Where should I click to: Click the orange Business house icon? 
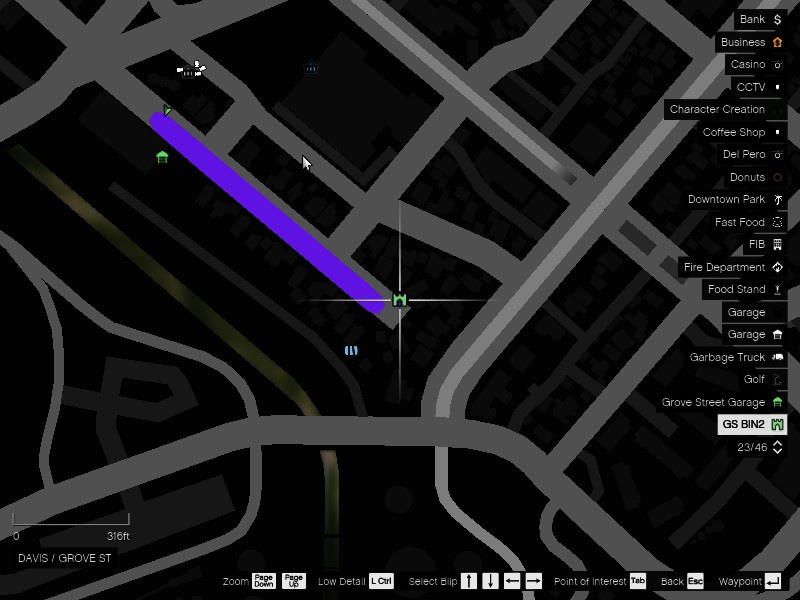[x=777, y=42]
